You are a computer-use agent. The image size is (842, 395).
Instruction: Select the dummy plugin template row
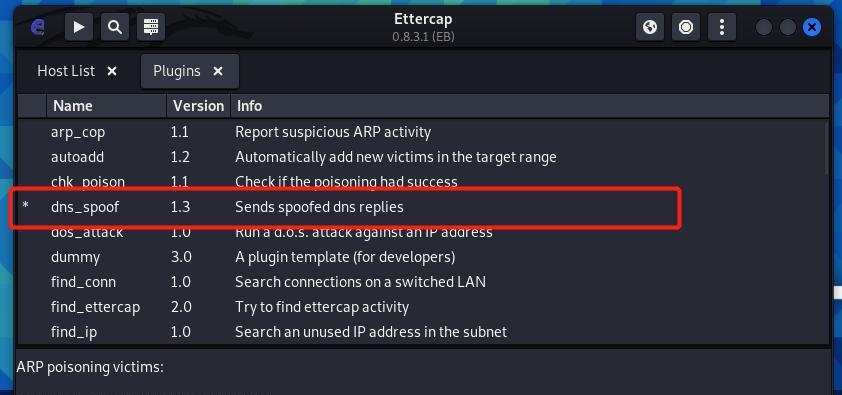click(423, 257)
